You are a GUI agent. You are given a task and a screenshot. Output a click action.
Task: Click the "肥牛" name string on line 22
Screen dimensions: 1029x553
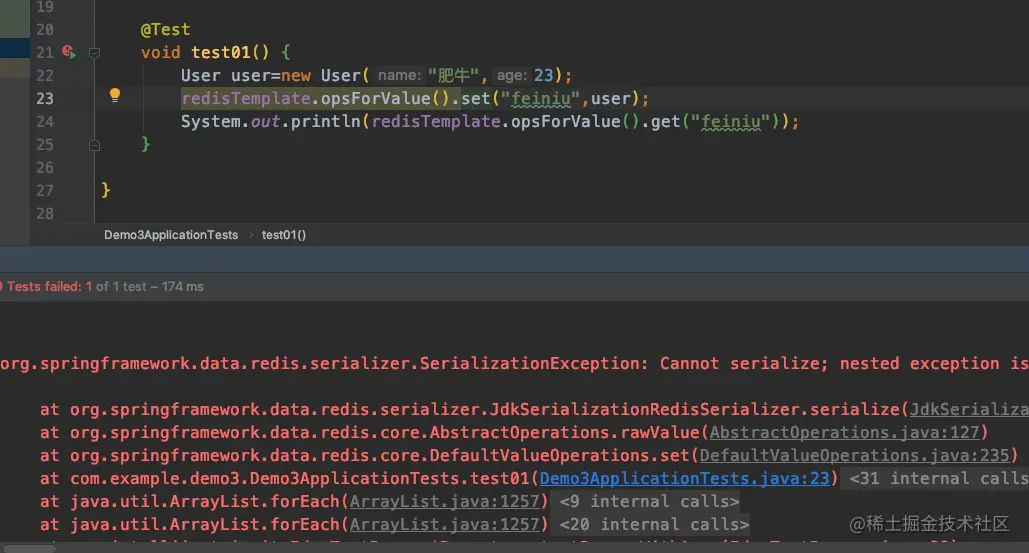454,75
